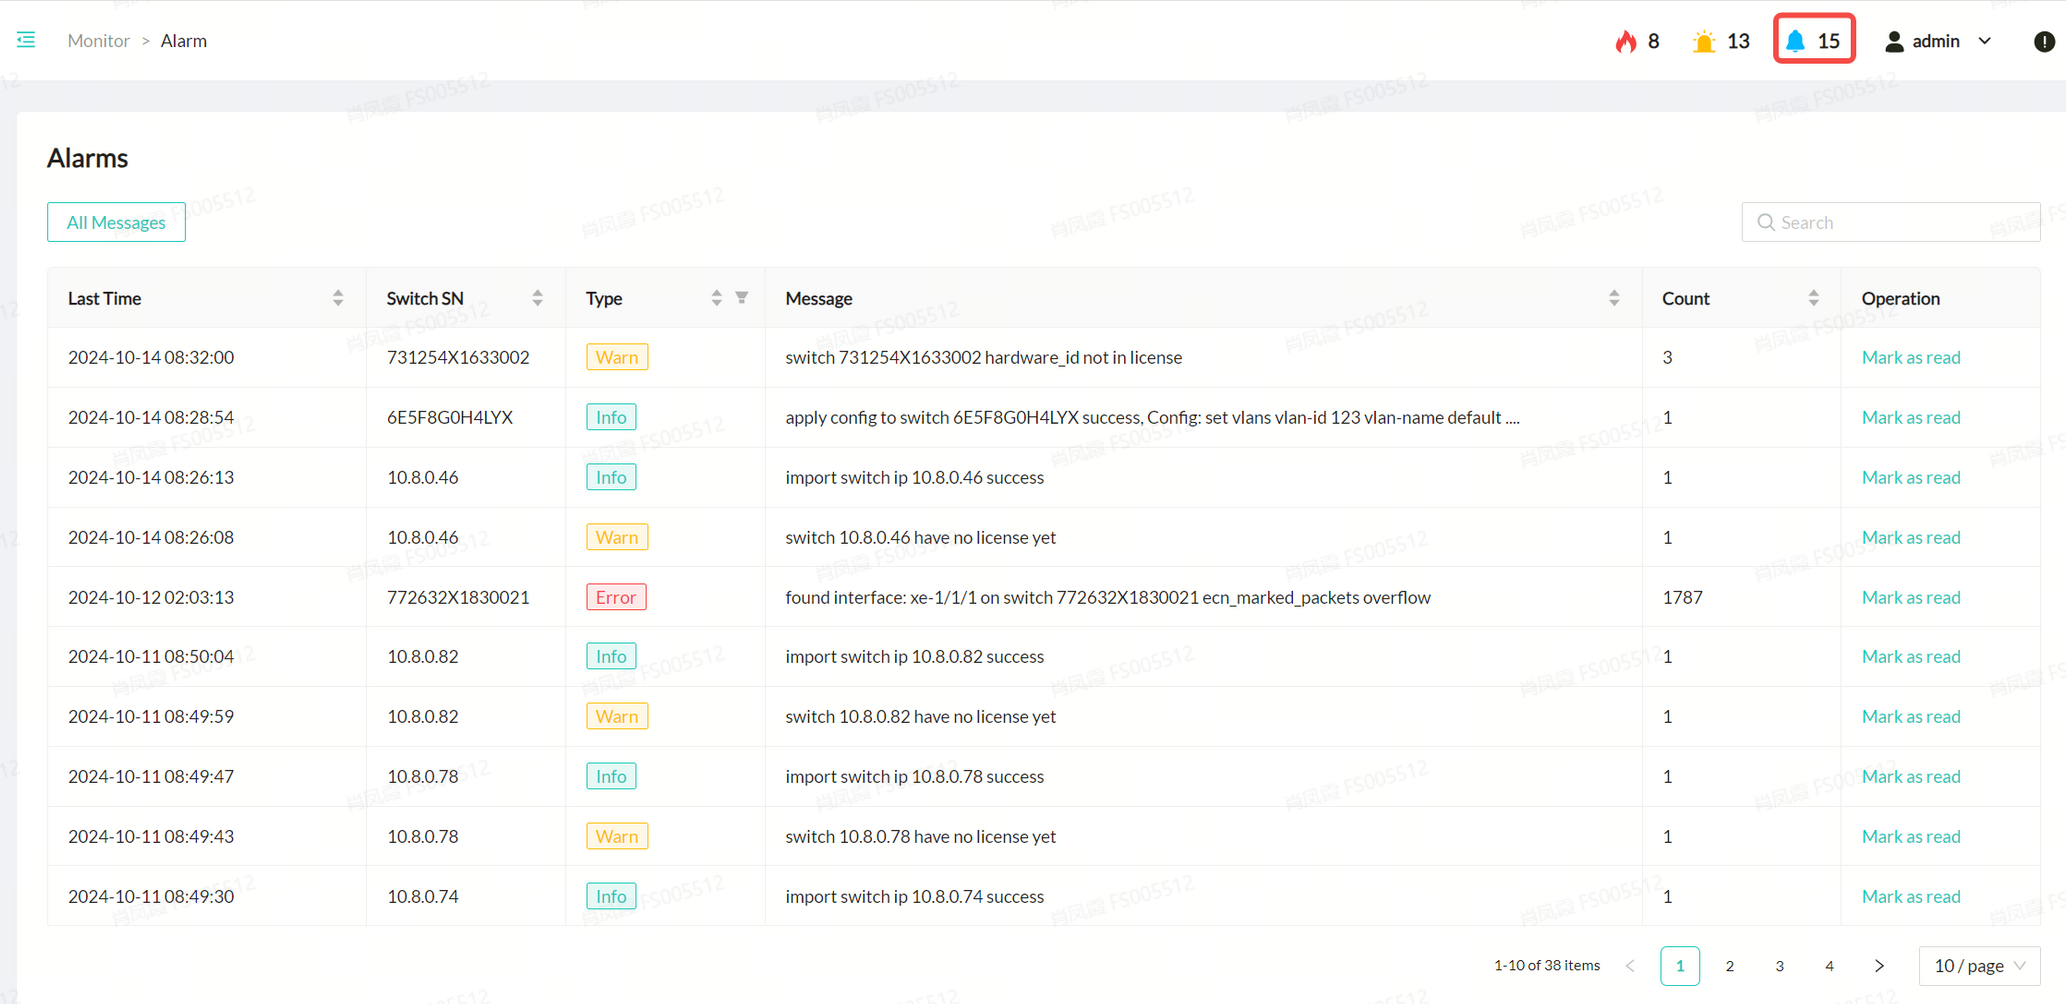Screen dimensions: 2066x1004
Task: Select the All Messages tab
Action: (116, 222)
